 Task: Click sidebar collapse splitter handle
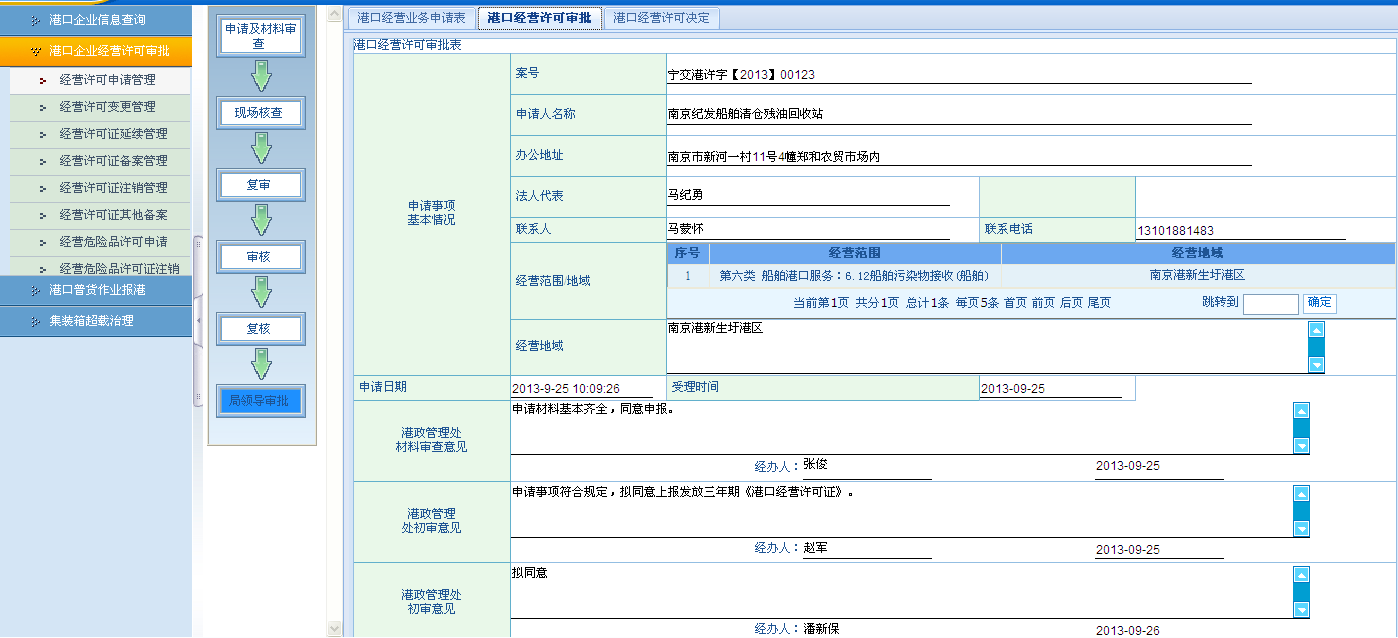click(198, 318)
